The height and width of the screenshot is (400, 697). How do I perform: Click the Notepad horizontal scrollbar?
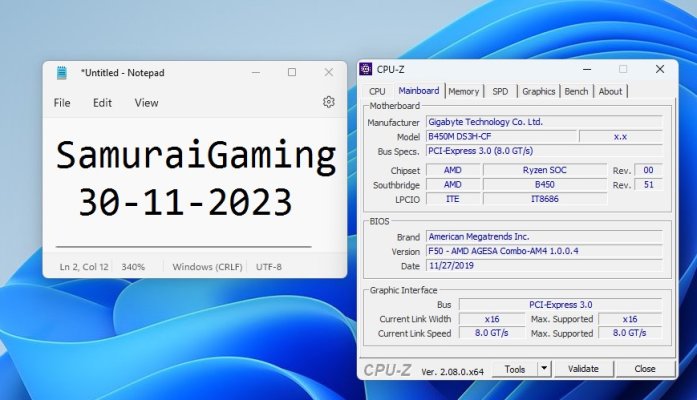(x=184, y=246)
